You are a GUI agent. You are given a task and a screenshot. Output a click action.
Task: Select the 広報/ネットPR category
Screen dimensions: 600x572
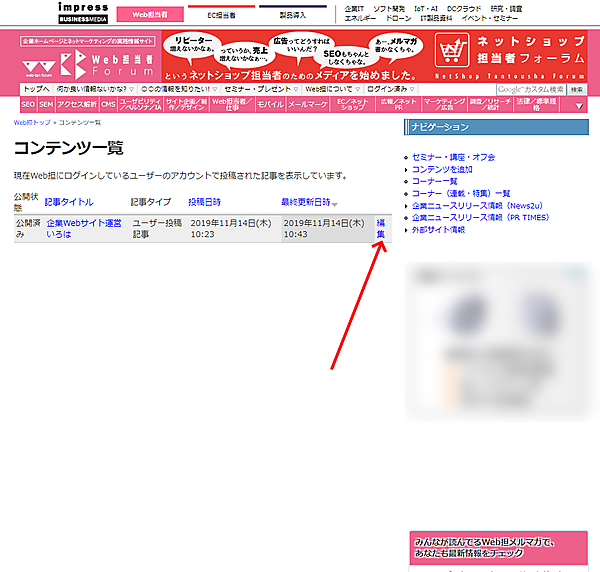click(398, 104)
